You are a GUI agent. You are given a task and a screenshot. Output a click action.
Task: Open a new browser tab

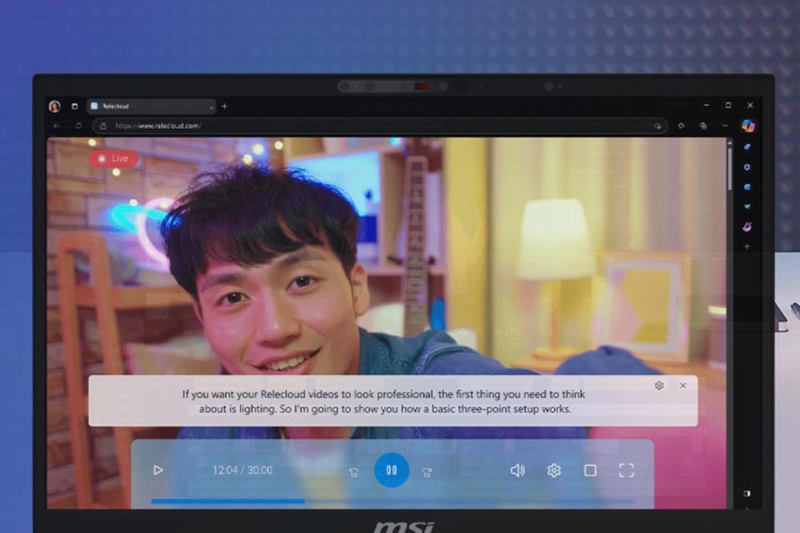(224, 106)
